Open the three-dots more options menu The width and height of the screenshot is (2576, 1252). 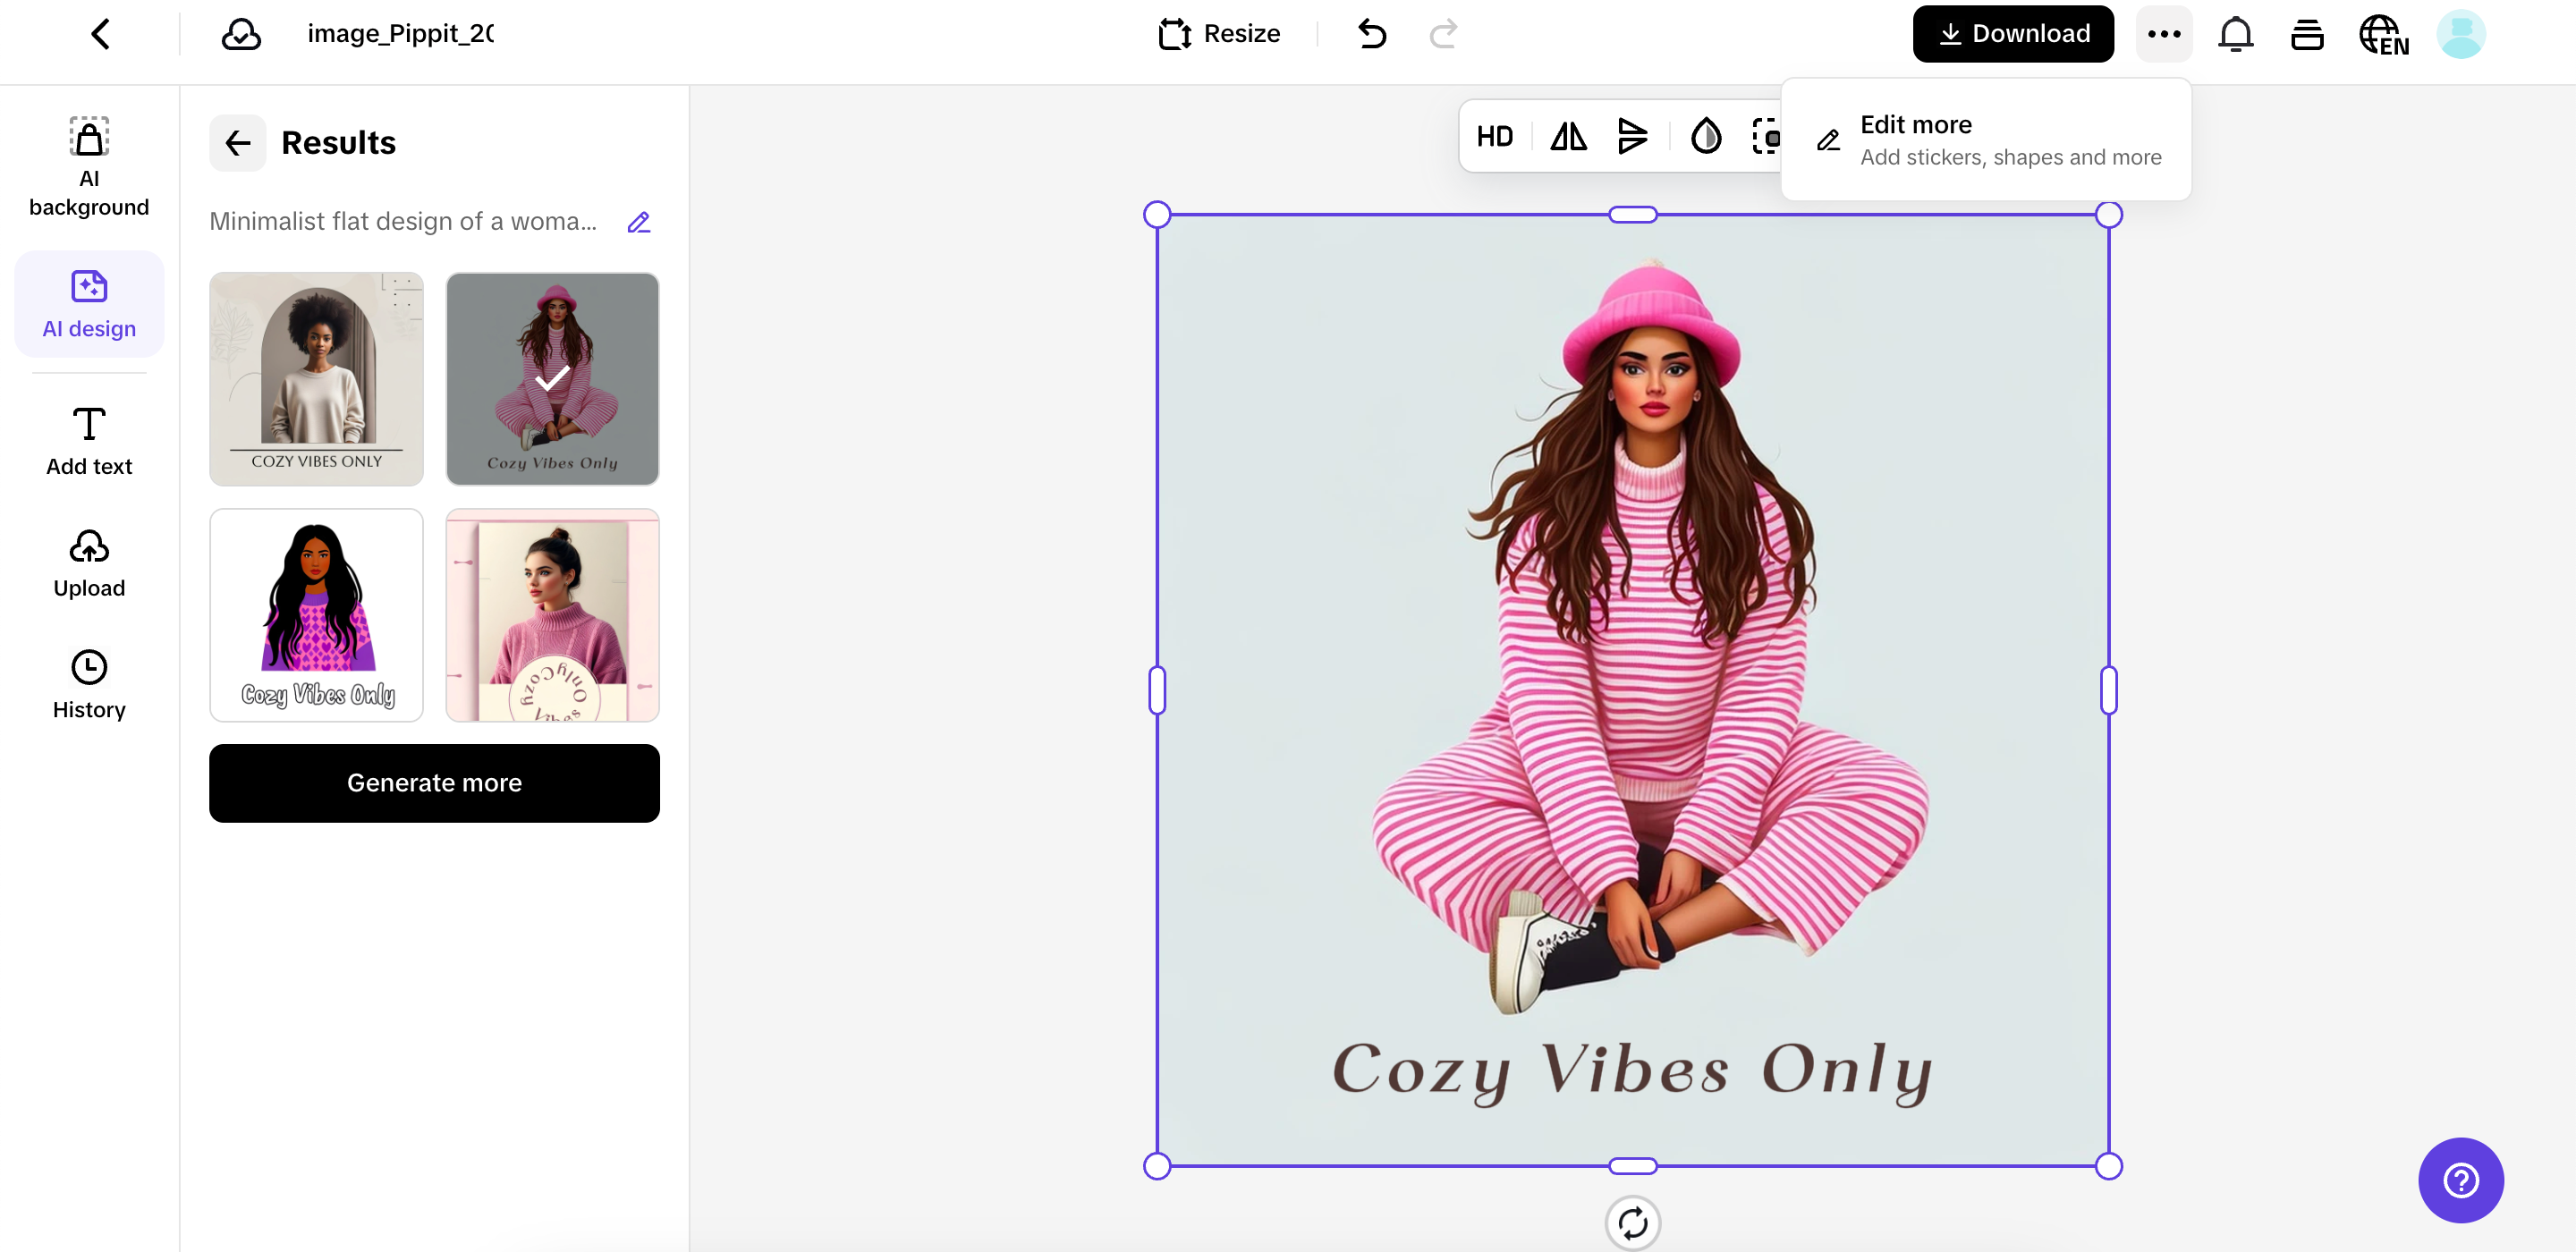pos(2164,34)
